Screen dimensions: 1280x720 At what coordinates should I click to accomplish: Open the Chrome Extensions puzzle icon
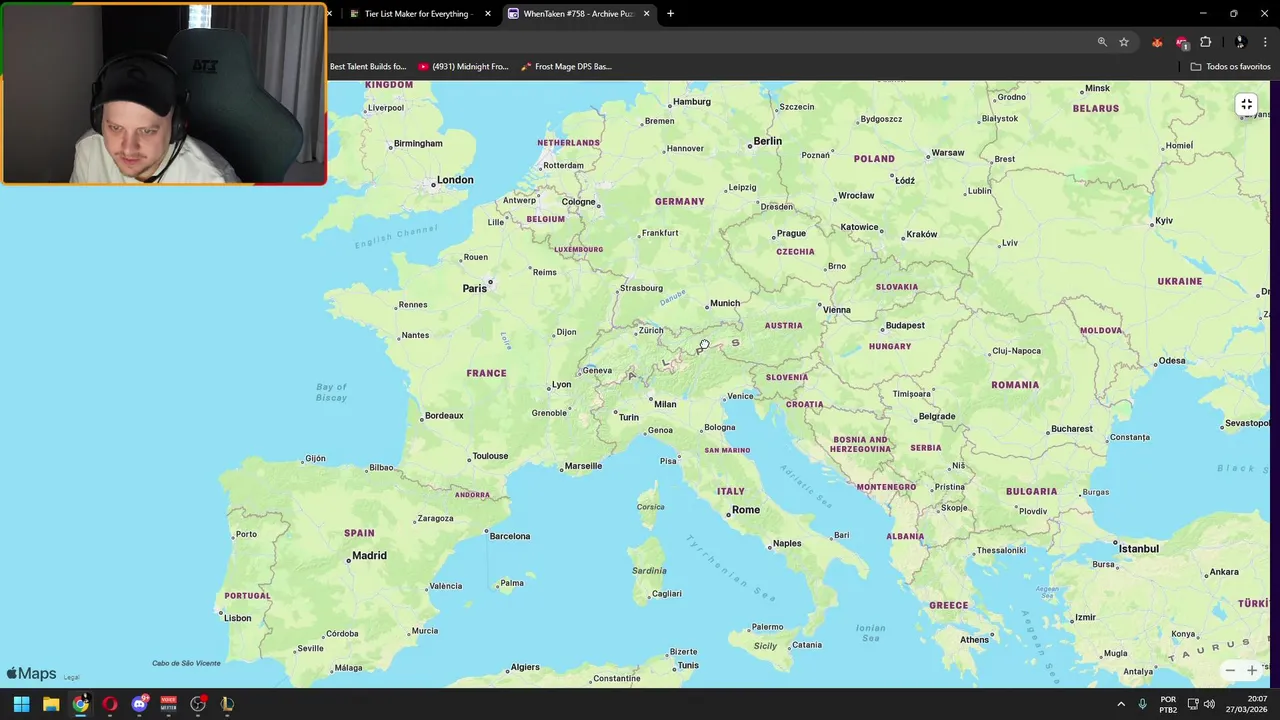(x=1205, y=42)
